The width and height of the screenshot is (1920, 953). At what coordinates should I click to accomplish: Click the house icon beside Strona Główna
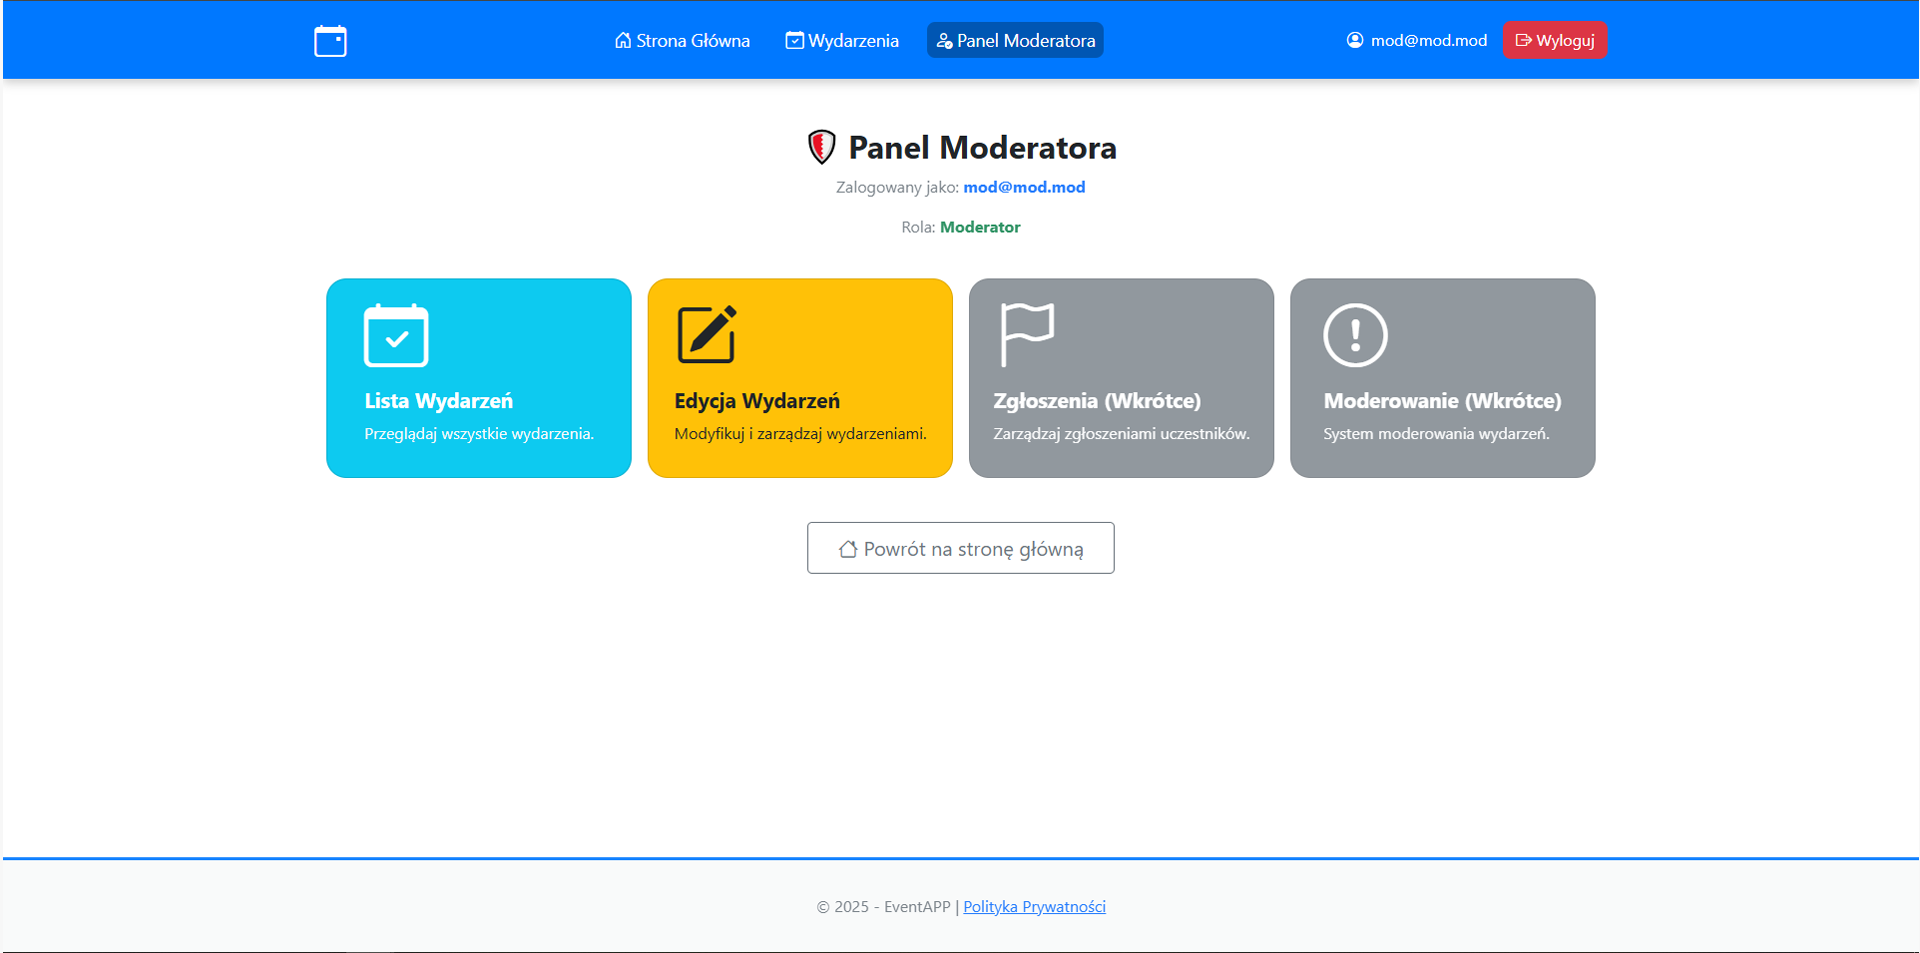623,40
